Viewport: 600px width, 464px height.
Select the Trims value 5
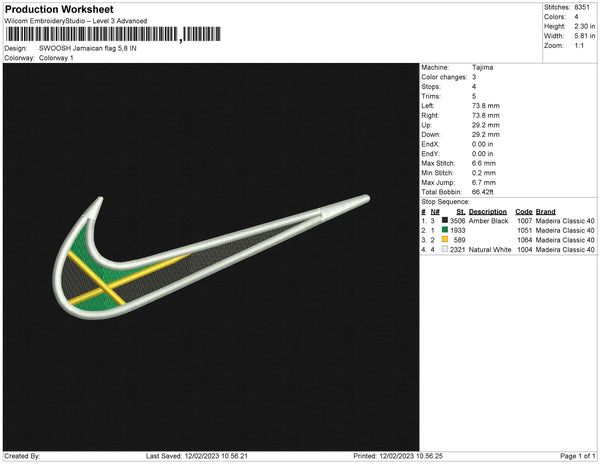pos(474,96)
